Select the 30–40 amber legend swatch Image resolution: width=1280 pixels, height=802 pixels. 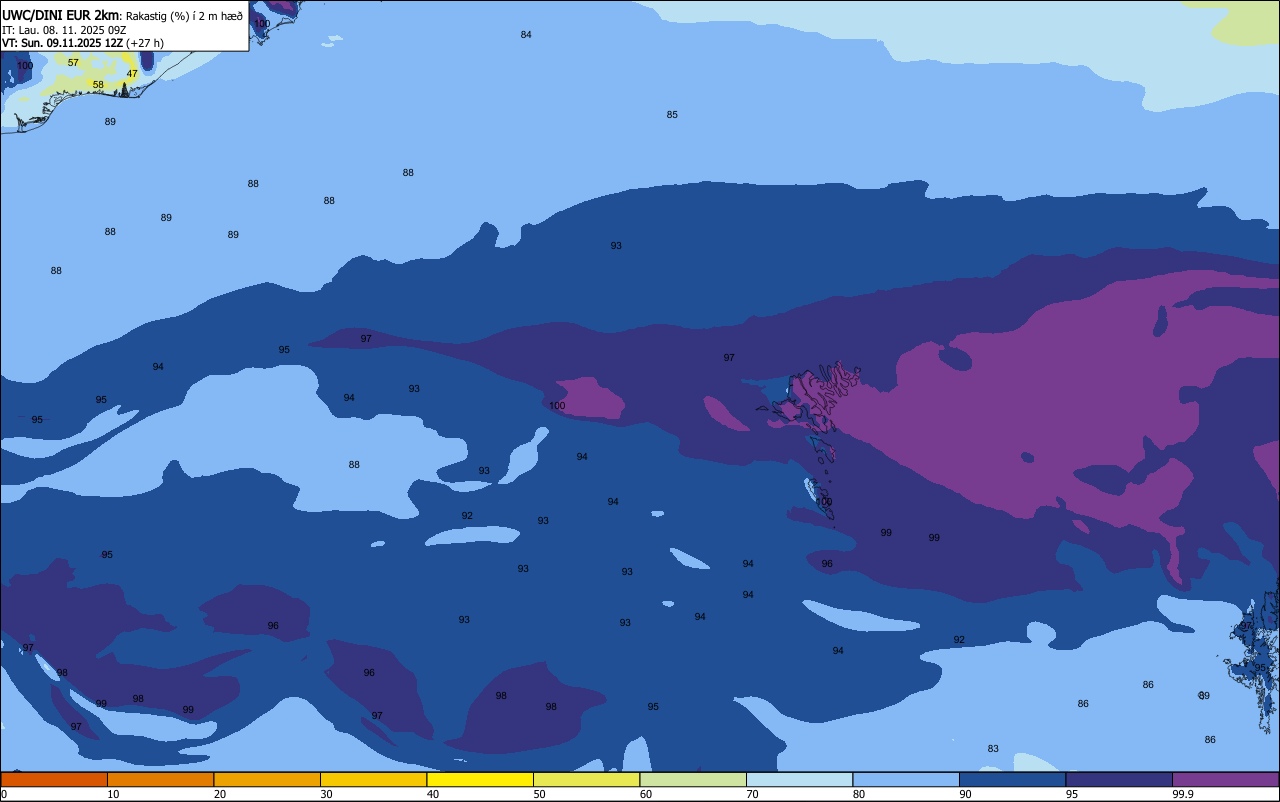click(x=373, y=779)
